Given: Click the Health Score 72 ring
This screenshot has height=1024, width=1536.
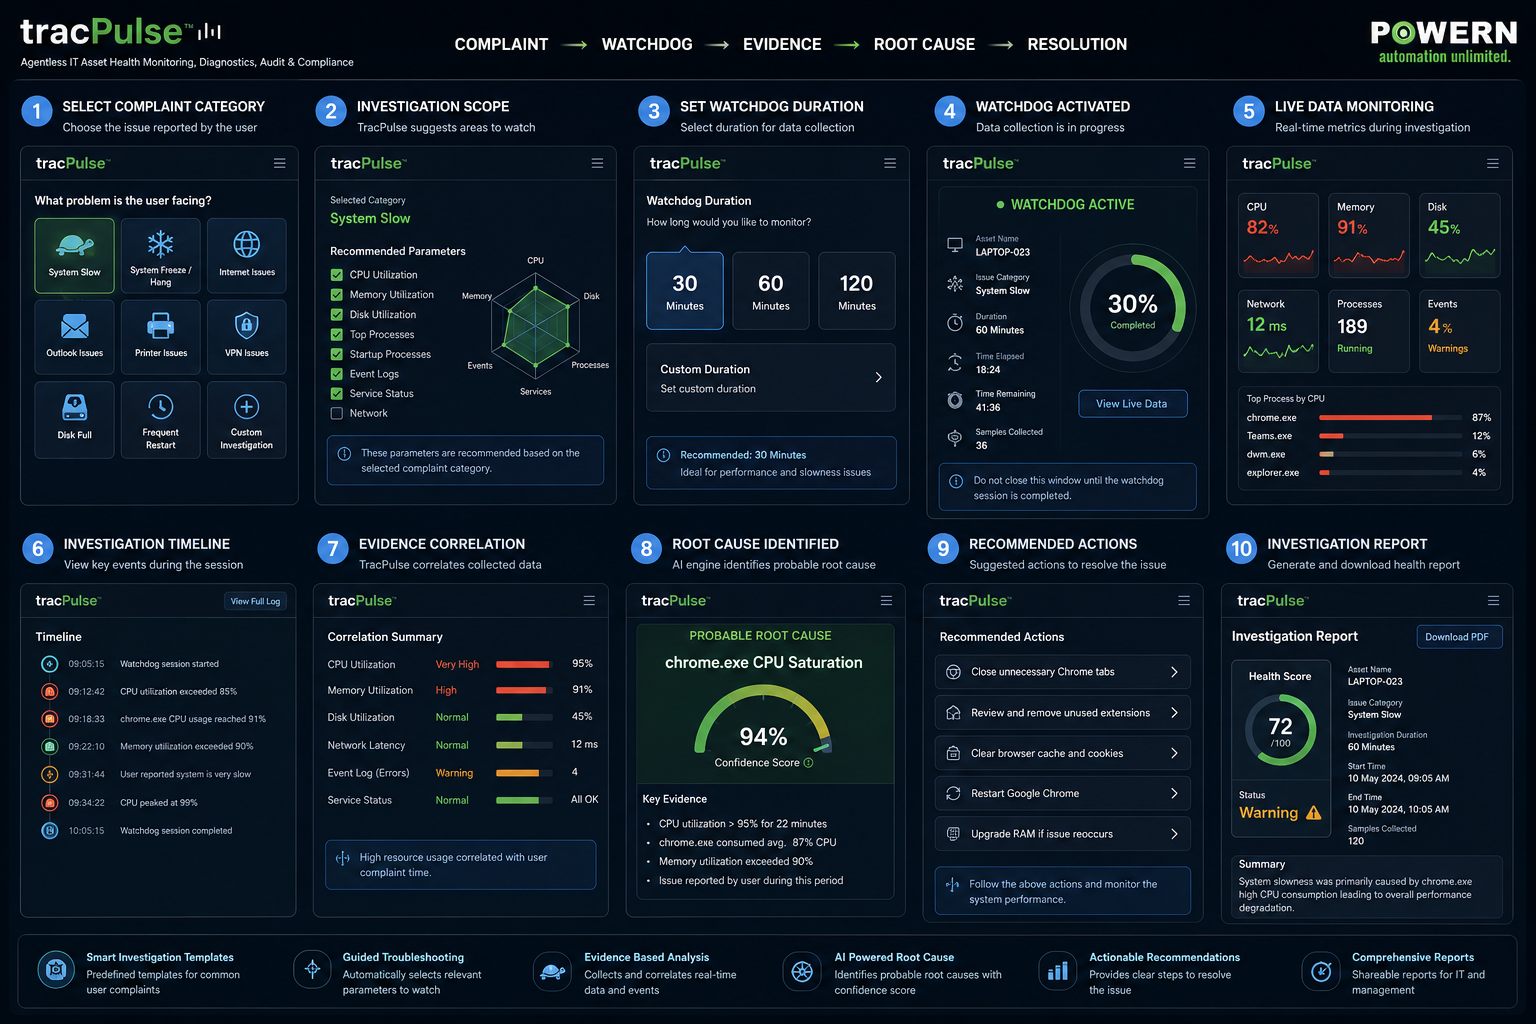Looking at the screenshot, I should click(x=1280, y=732).
